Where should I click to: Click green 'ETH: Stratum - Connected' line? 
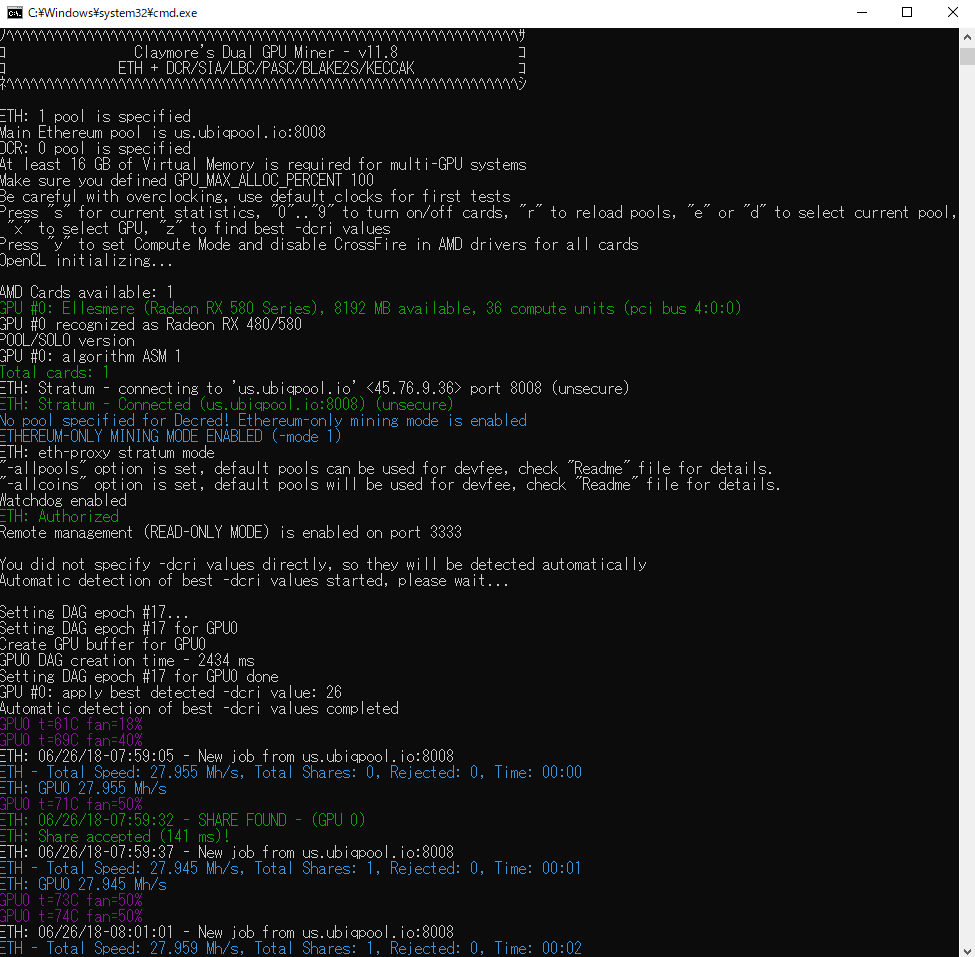[x=227, y=405]
